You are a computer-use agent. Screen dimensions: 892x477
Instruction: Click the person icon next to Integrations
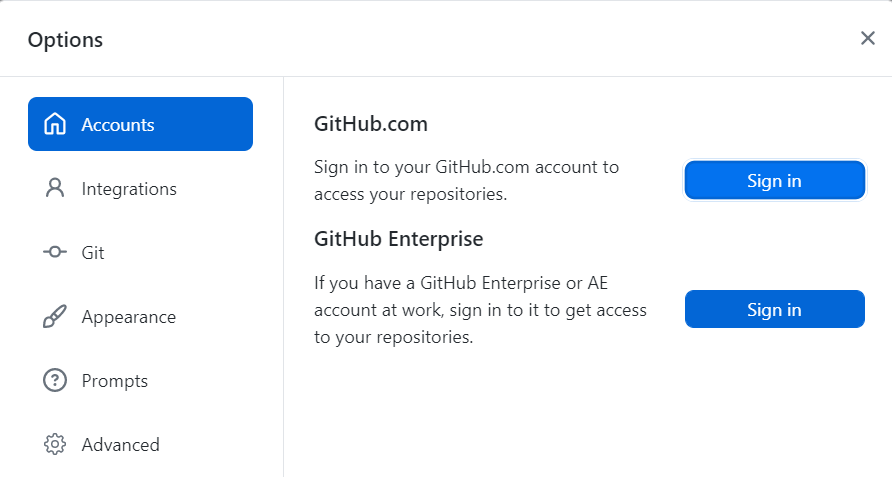55,189
